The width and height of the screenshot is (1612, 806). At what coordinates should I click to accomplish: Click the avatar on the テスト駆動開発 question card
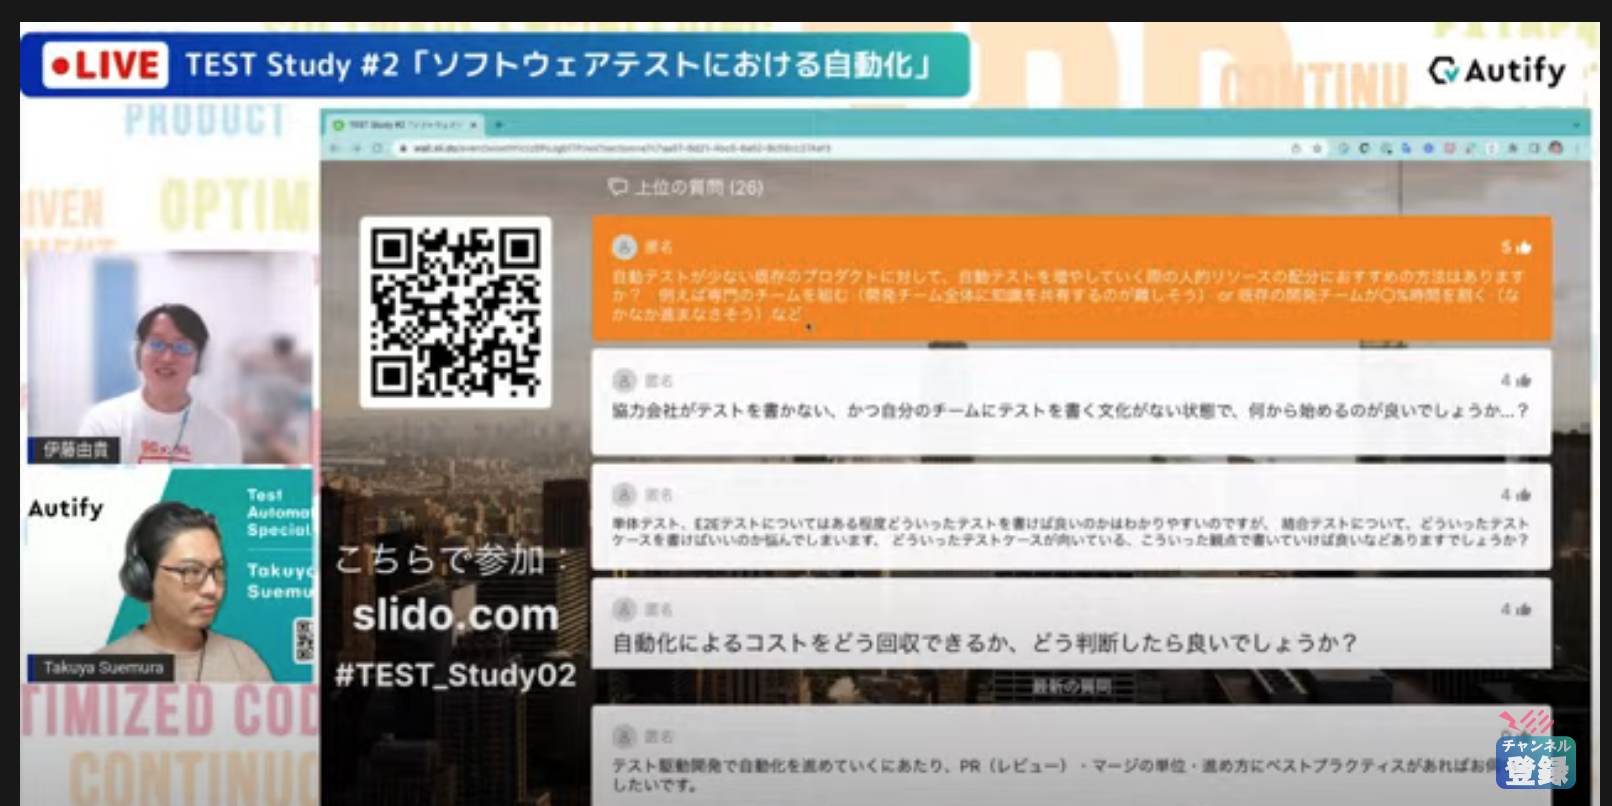(624, 737)
